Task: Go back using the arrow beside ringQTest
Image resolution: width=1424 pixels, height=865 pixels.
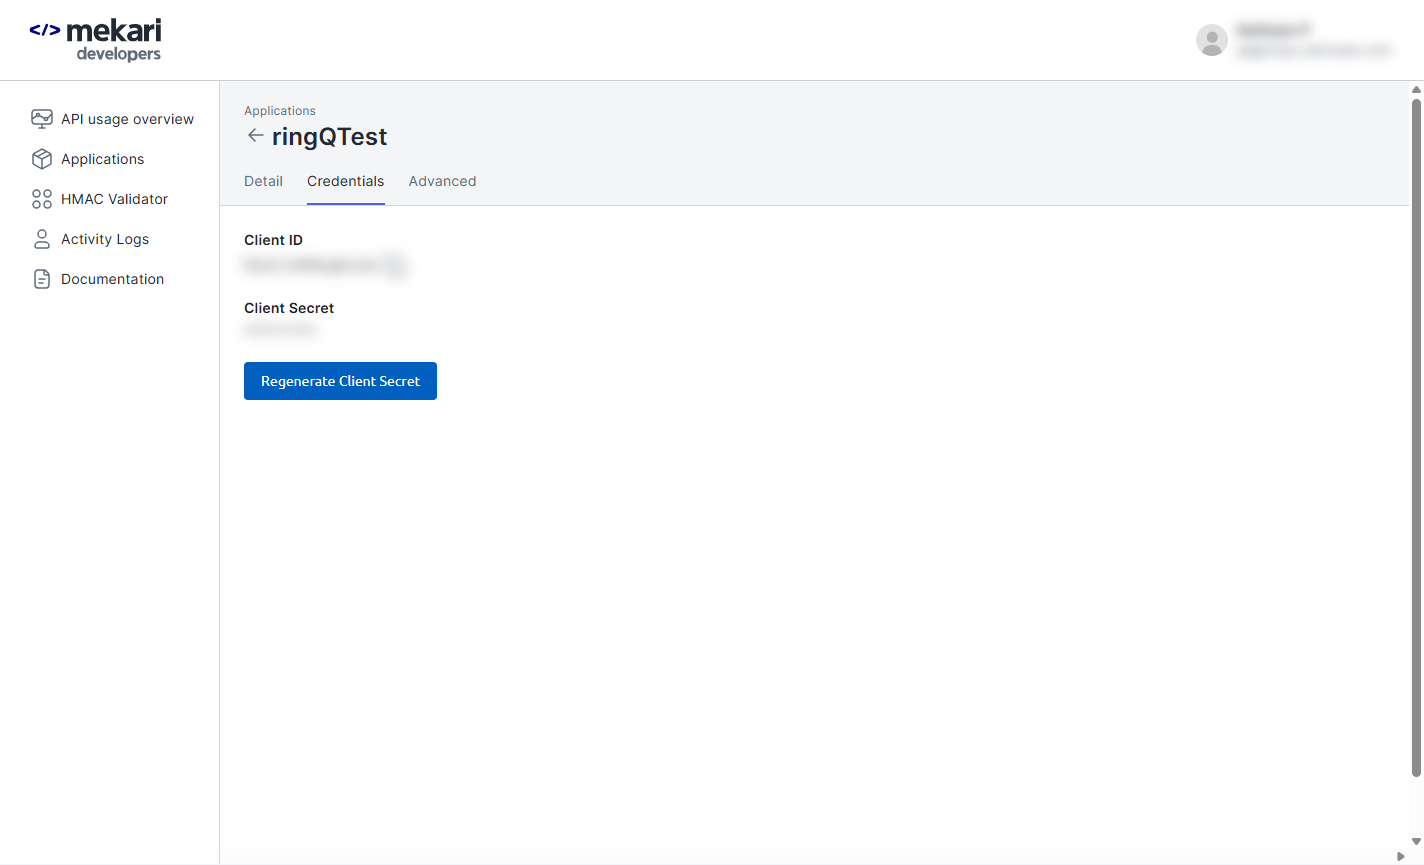Action: point(256,136)
